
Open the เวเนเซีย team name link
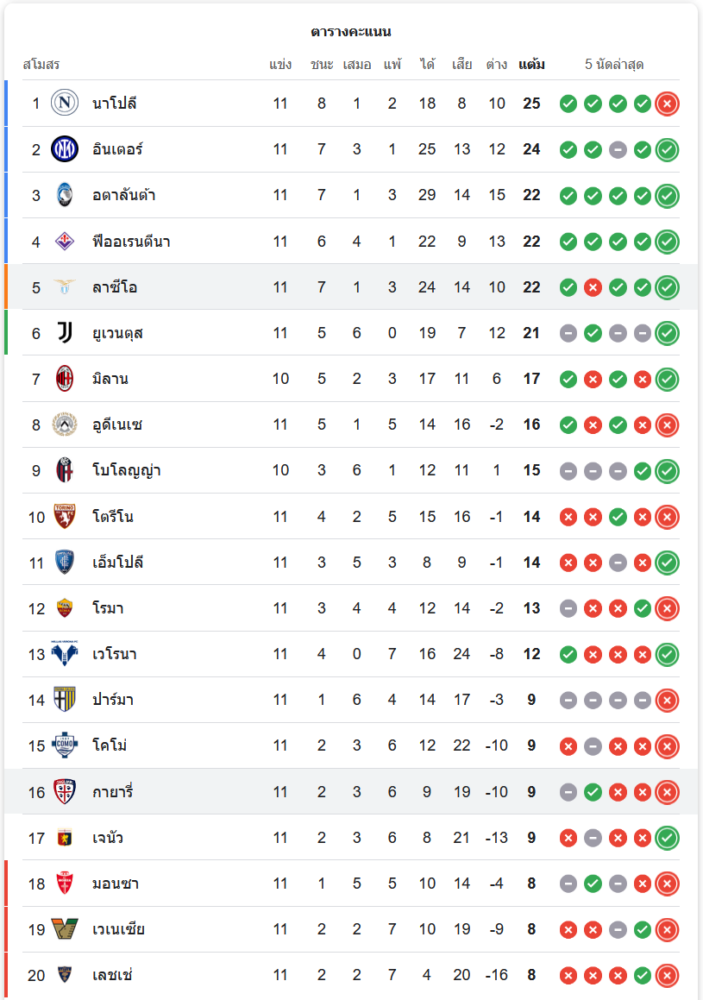point(118,930)
